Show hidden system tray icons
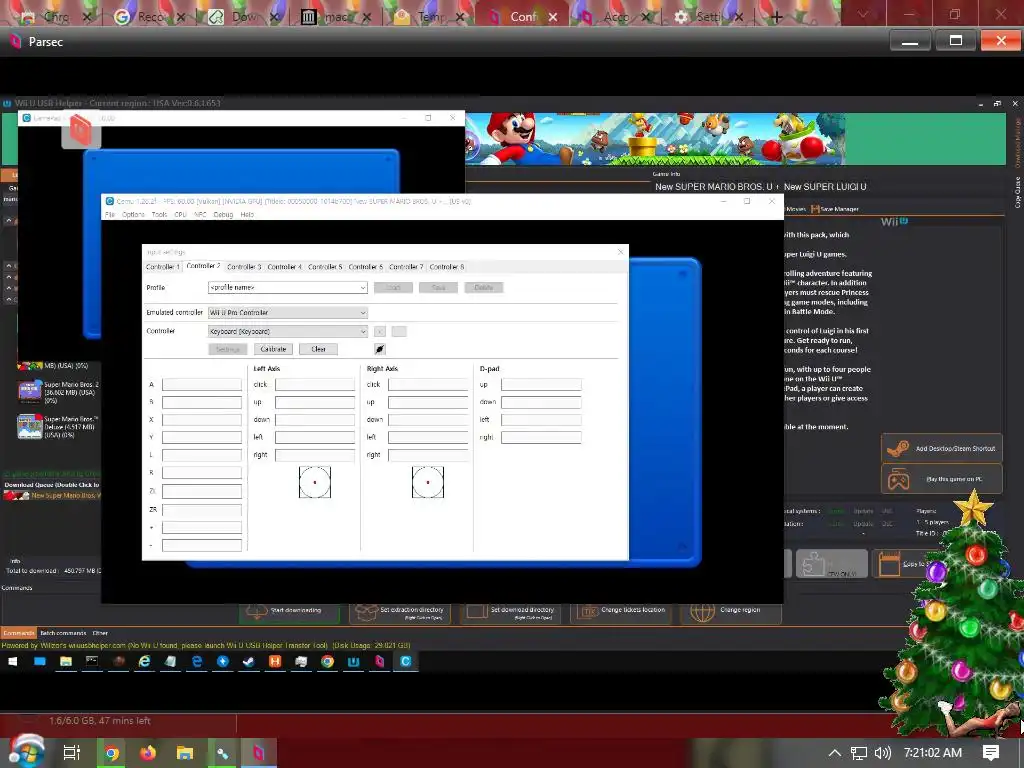The image size is (1024, 768). pyautogui.click(x=835, y=753)
